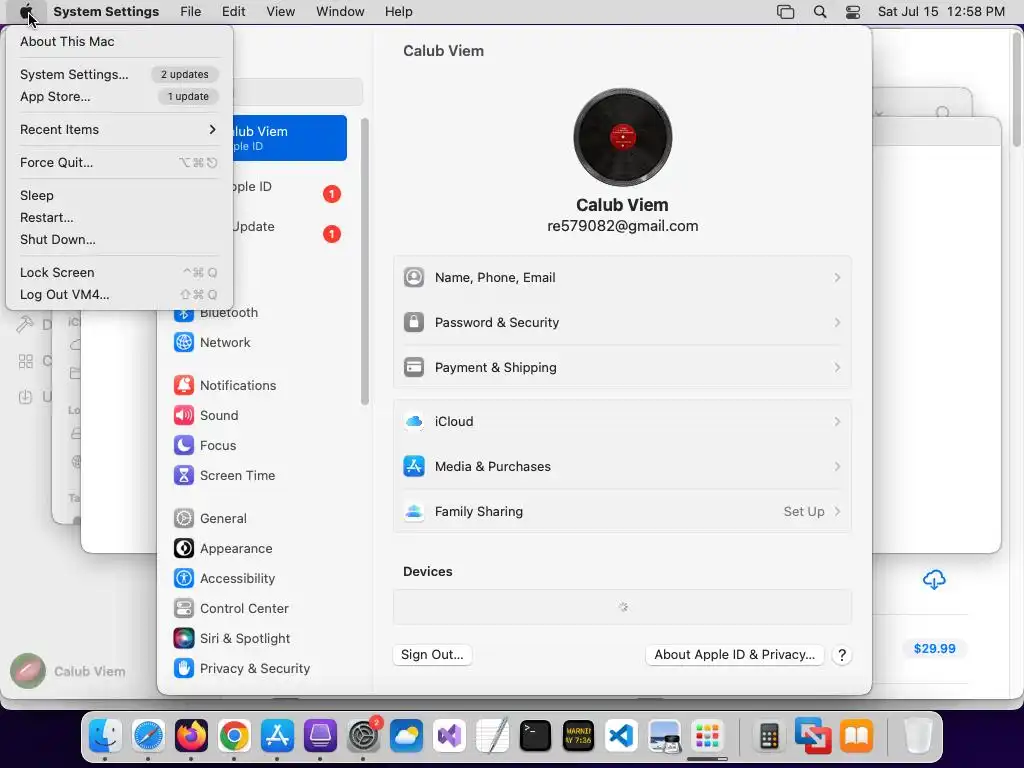
Task: Choose About This Mac
Action: pos(119,41)
